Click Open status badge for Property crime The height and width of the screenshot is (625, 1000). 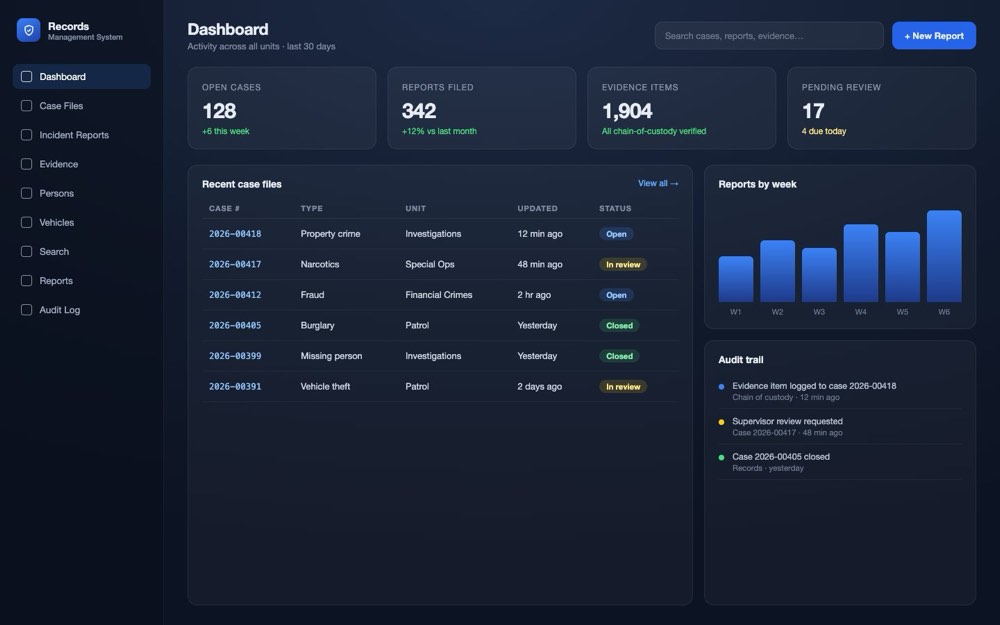click(616, 234)
